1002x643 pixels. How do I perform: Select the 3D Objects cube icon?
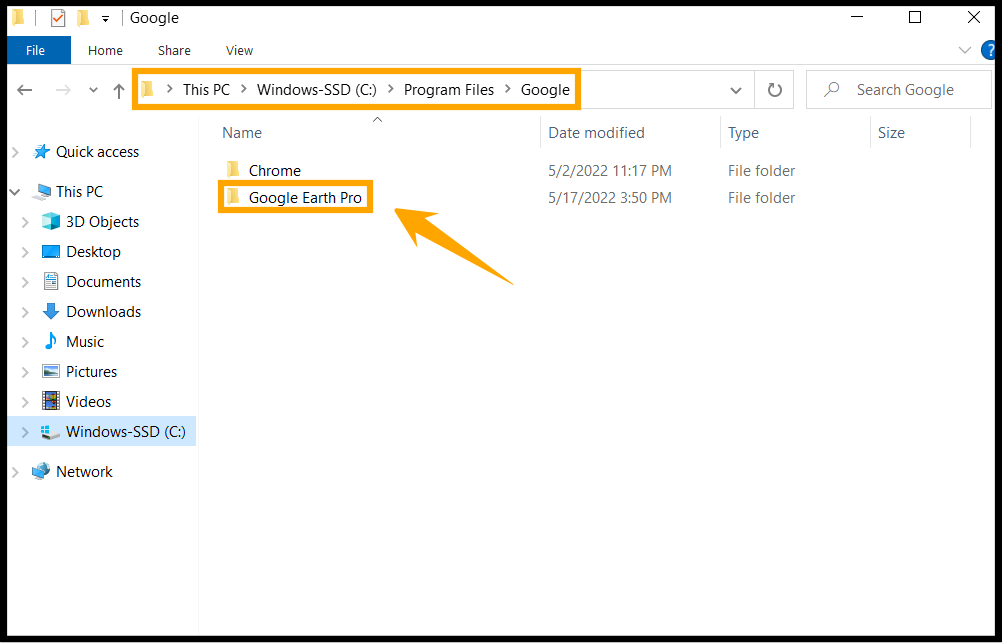[51, 221]
